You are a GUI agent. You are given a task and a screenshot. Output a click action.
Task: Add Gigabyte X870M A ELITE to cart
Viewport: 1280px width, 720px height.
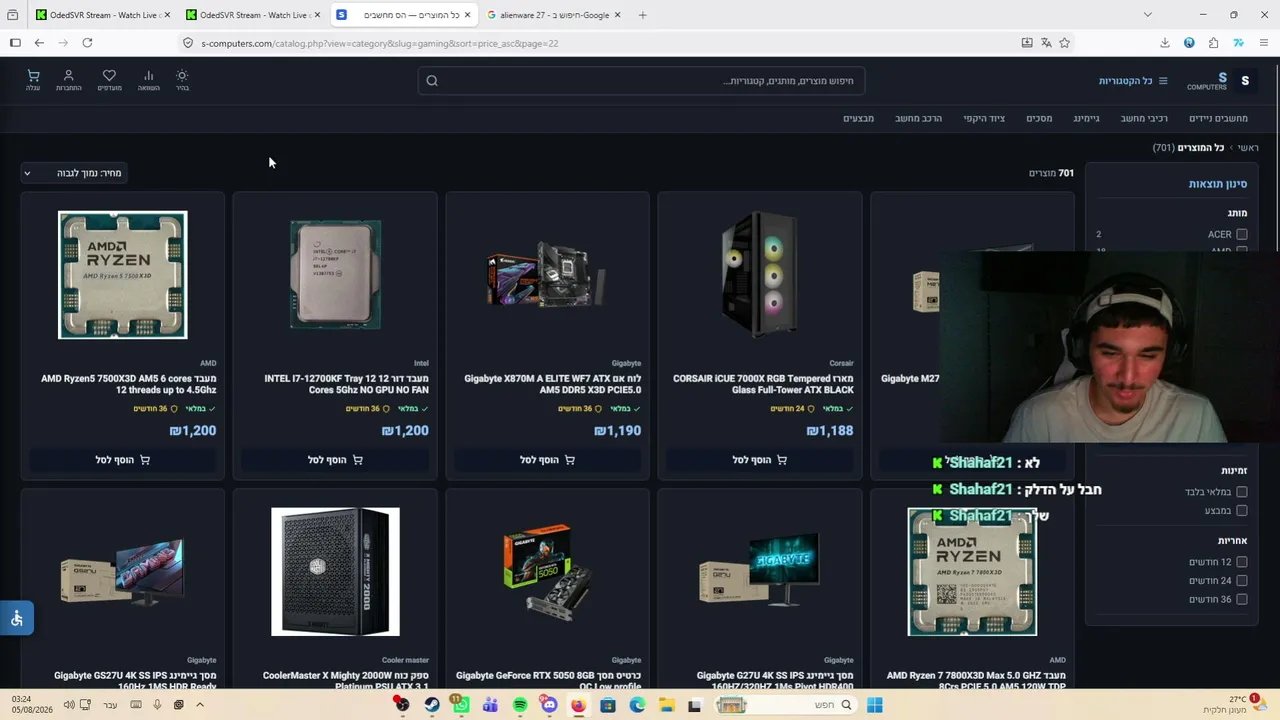coord(547,460)
